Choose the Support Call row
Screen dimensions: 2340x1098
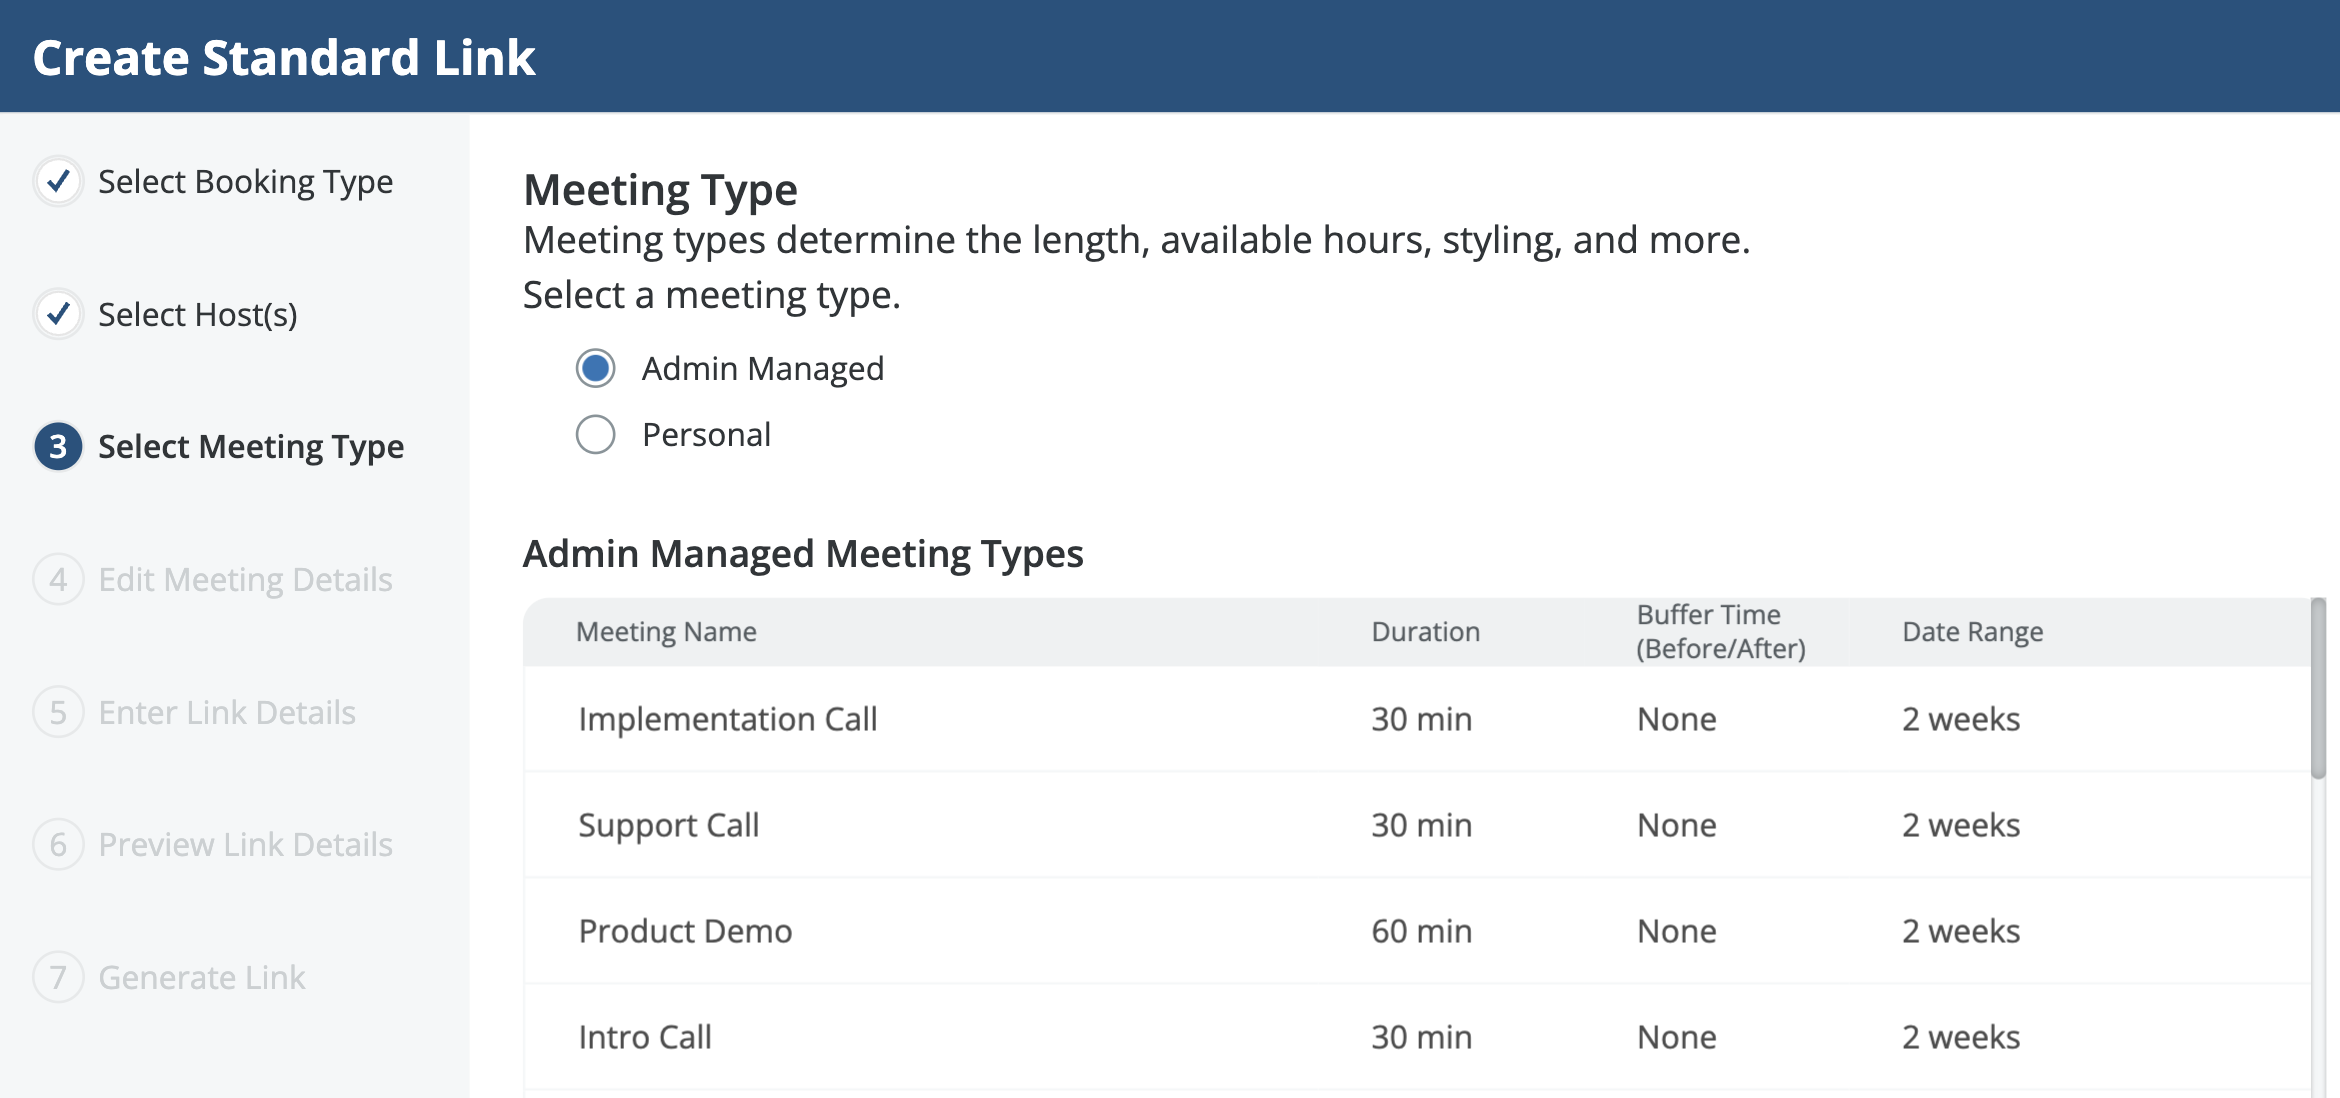pyautogui.click(x=669, y=825)
